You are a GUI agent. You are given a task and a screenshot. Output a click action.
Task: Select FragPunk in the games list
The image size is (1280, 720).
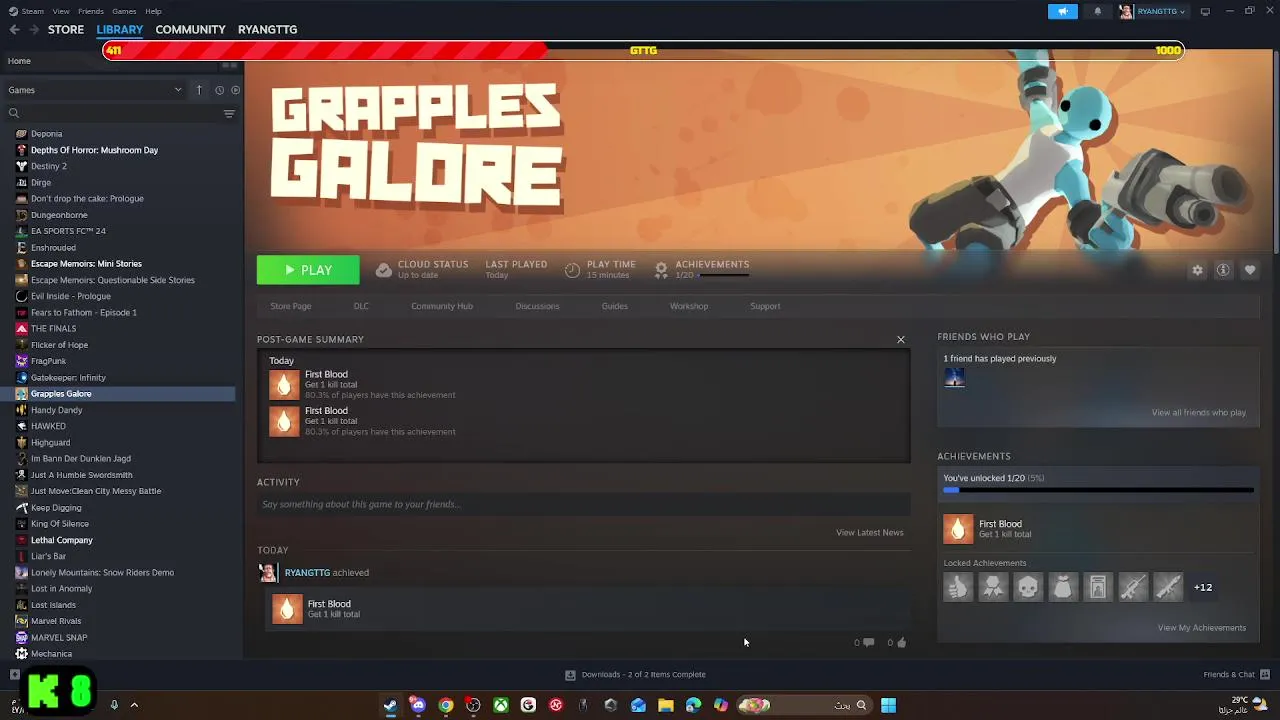tap(48, 361)
